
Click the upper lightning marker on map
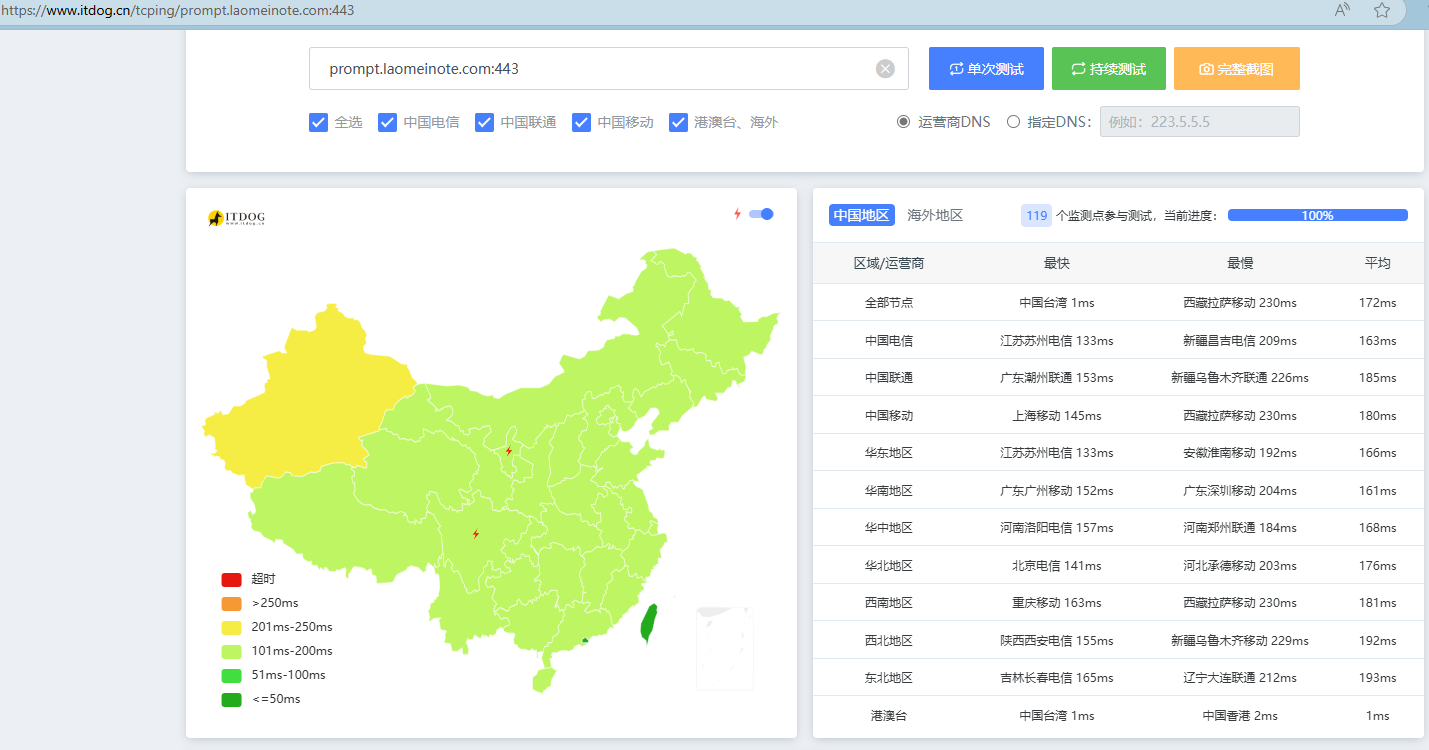(x=509, y=451)
